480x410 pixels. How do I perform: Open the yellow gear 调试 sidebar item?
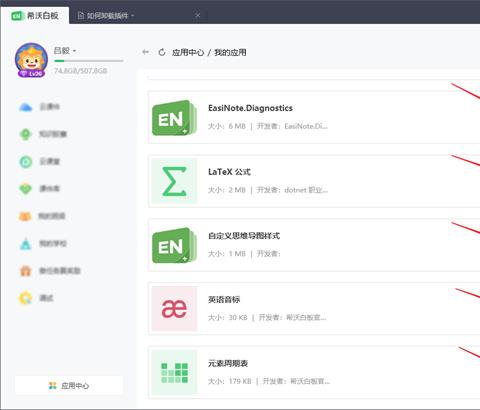click(36, 298)
